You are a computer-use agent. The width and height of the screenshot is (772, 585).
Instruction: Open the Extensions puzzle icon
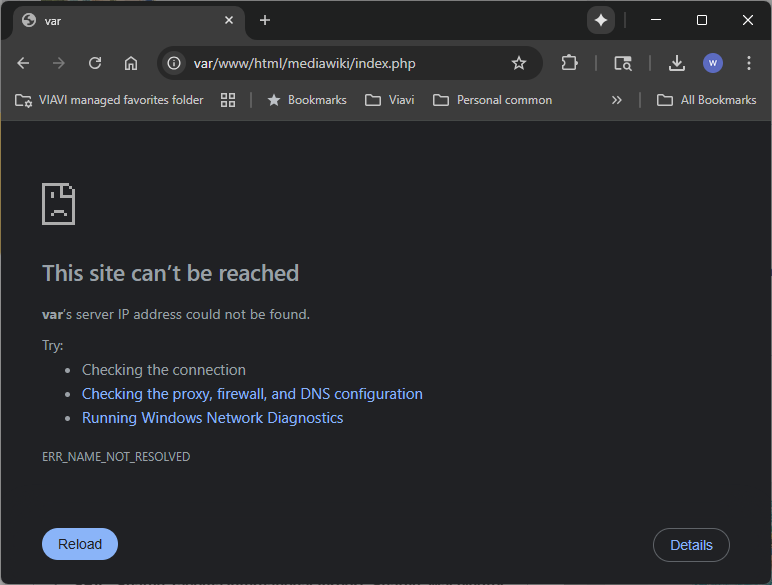(569, 63)
